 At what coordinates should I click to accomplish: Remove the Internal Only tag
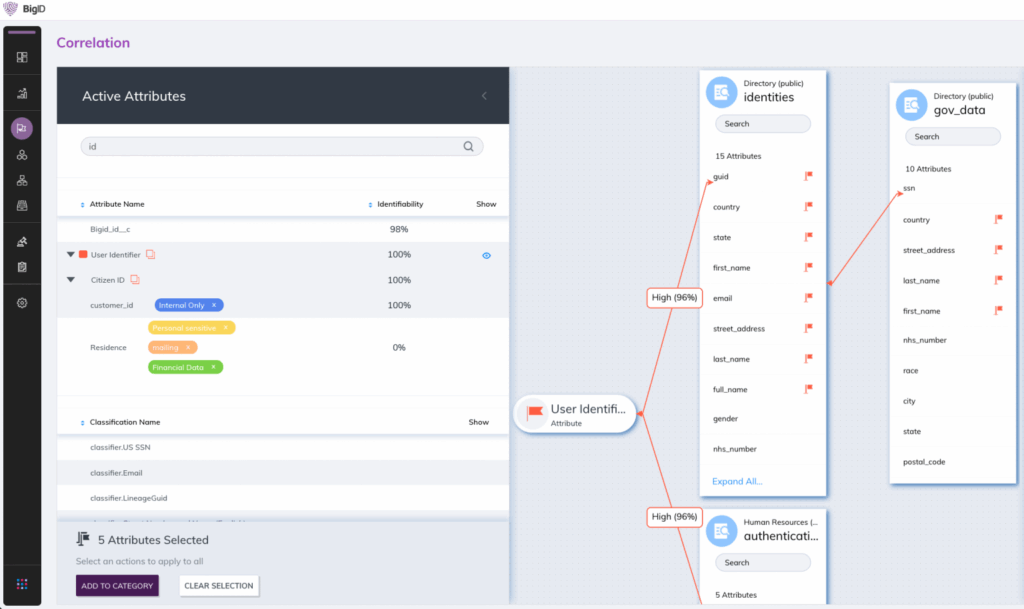(214, 305)
